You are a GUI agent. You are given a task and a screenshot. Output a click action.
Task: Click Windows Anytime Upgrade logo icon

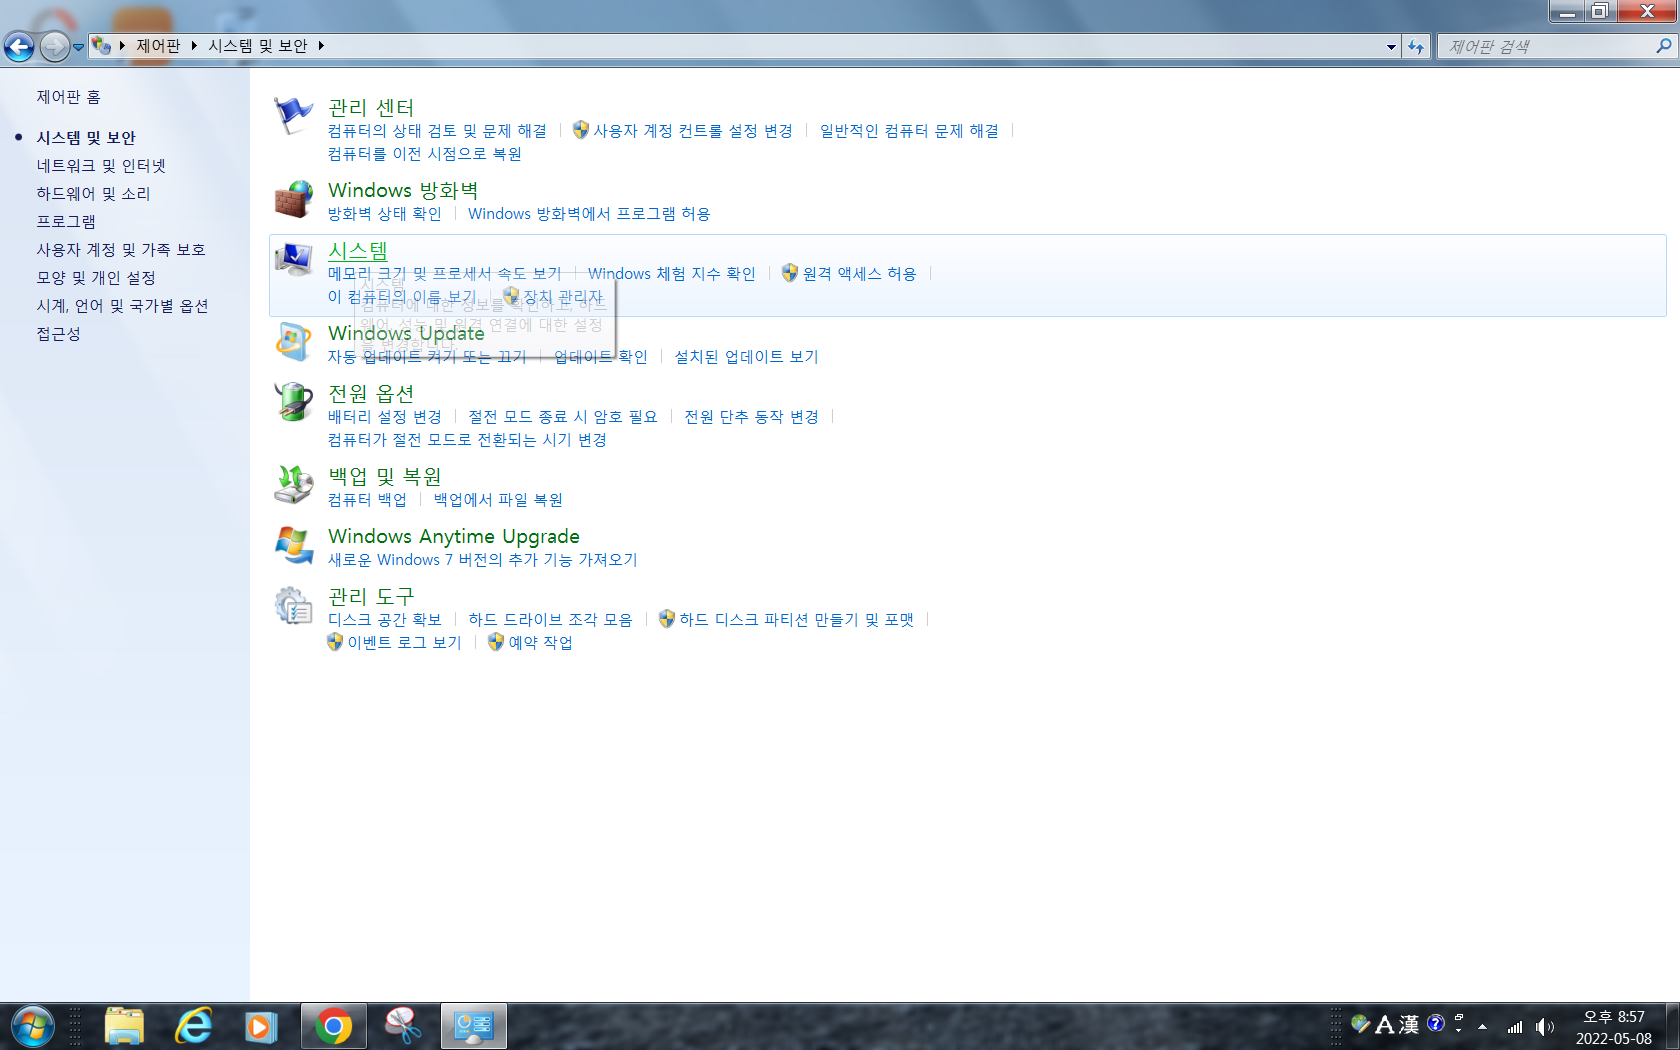293,545
